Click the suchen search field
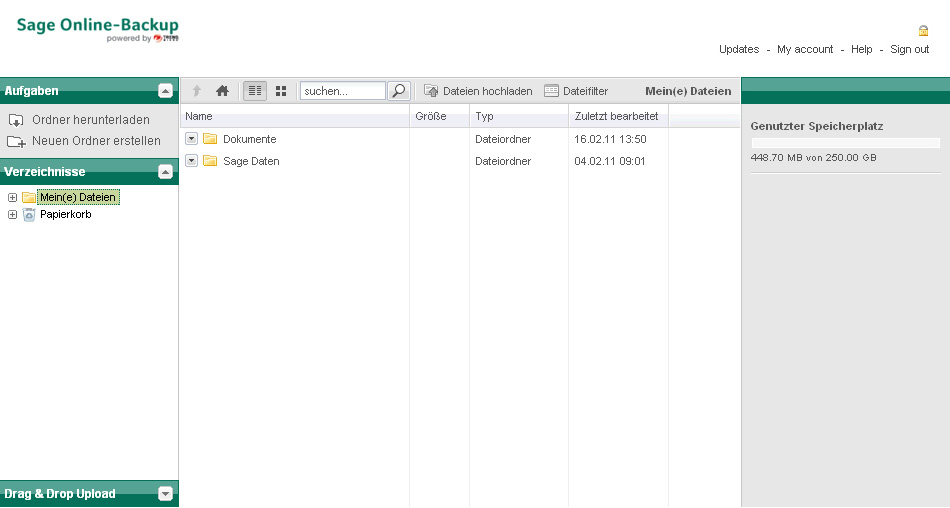 pos(342,91)
